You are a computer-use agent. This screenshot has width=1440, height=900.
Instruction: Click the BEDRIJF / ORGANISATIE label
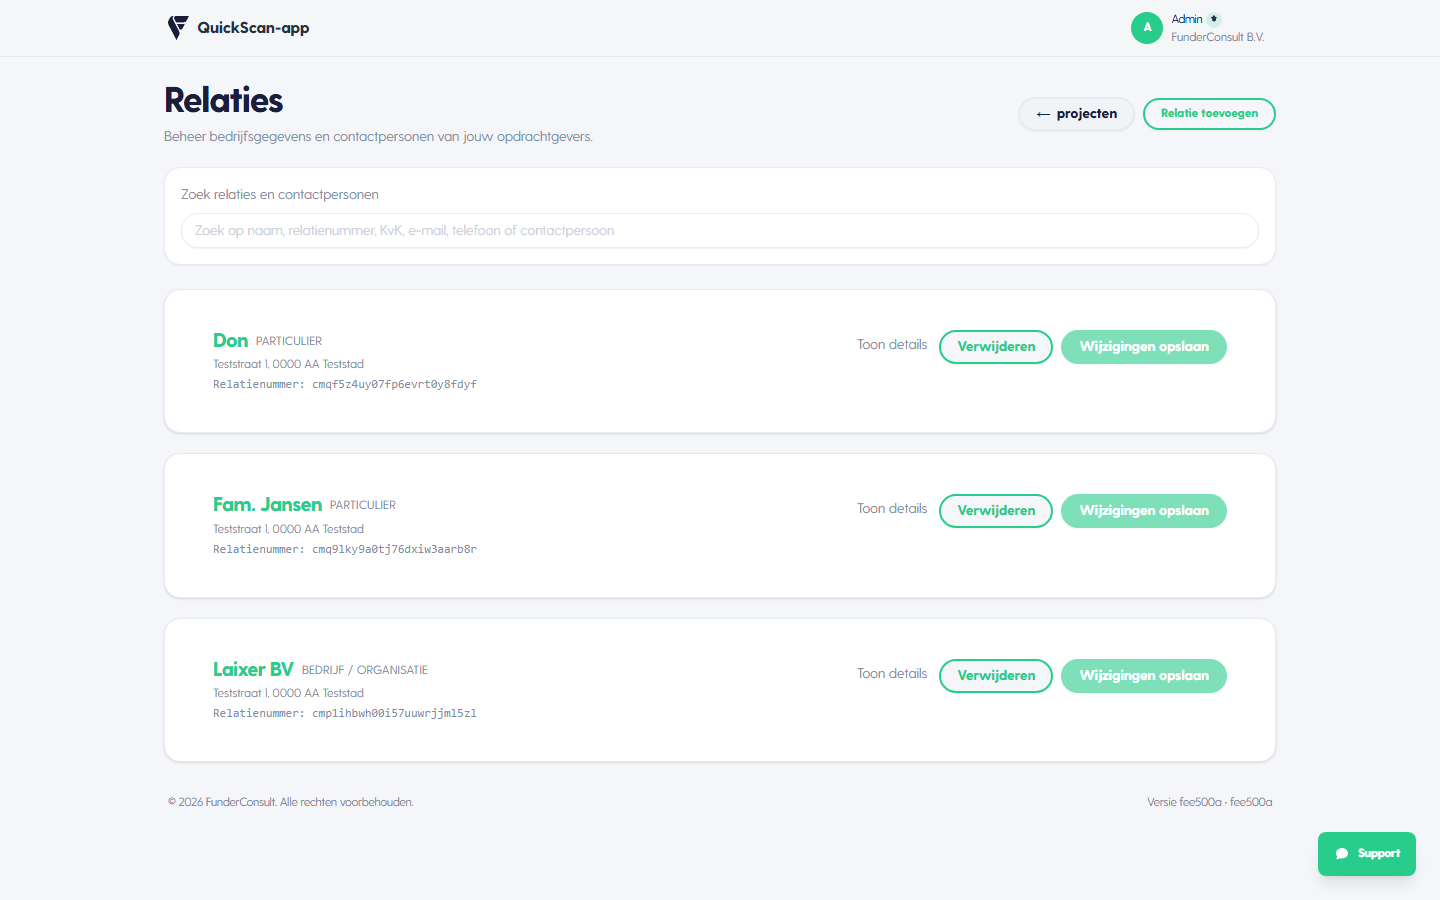(365, 670)
